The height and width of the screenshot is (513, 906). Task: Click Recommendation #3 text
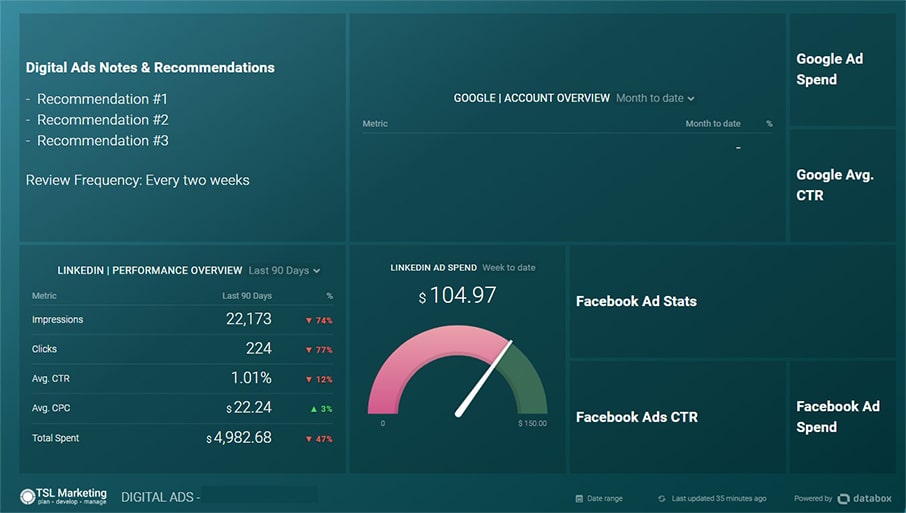click(103, 140)
